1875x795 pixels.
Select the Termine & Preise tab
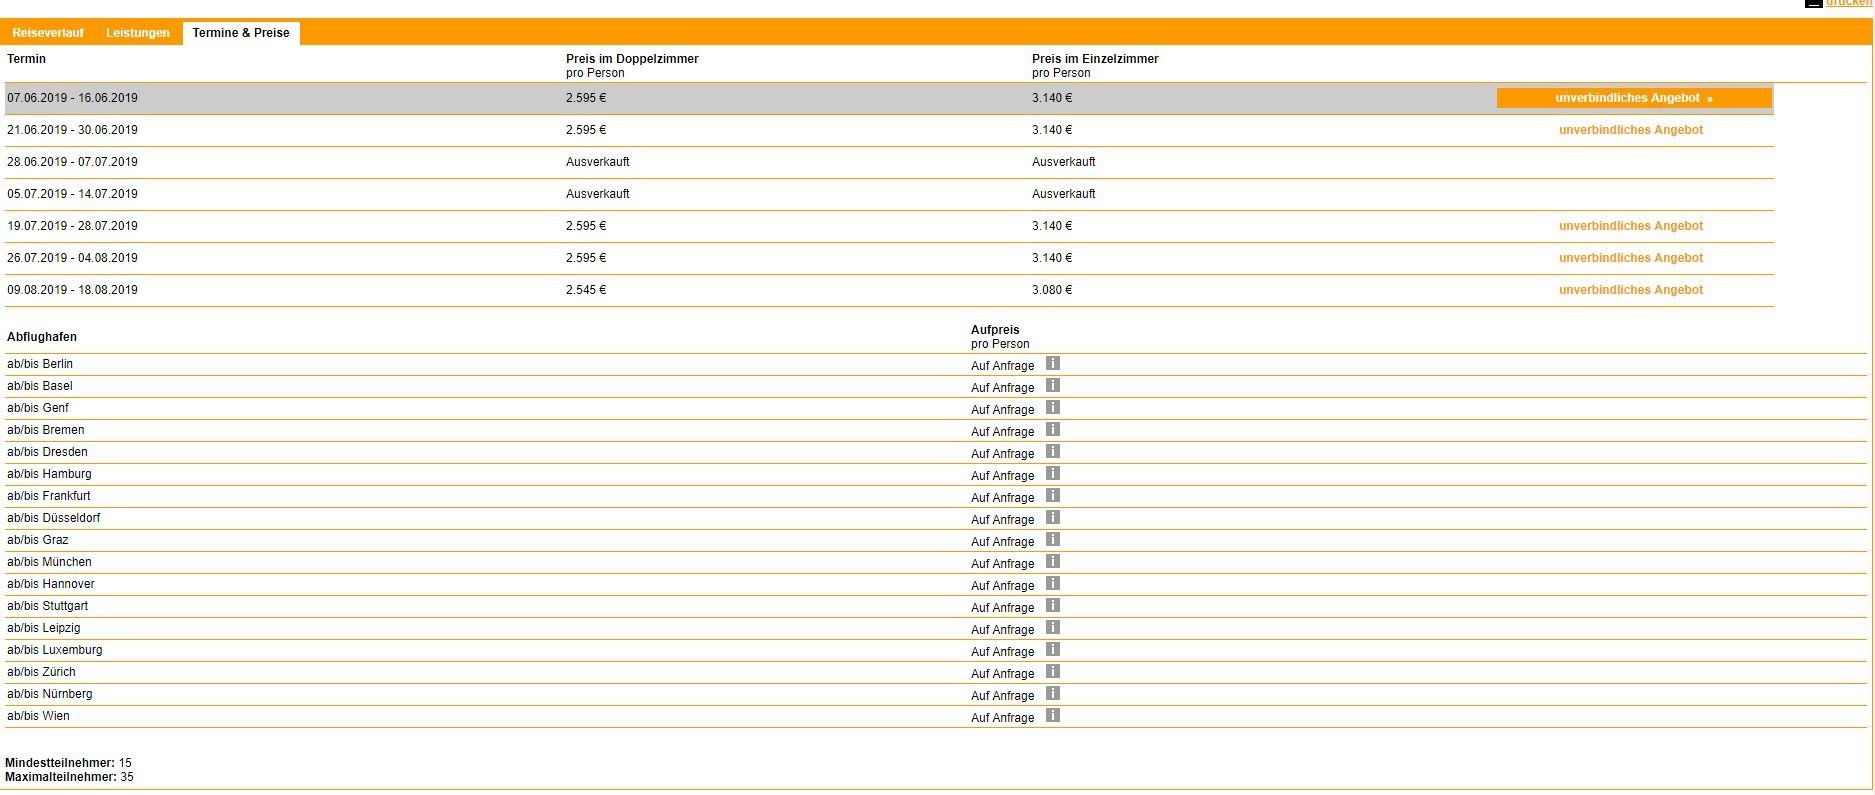click(241, 33)
